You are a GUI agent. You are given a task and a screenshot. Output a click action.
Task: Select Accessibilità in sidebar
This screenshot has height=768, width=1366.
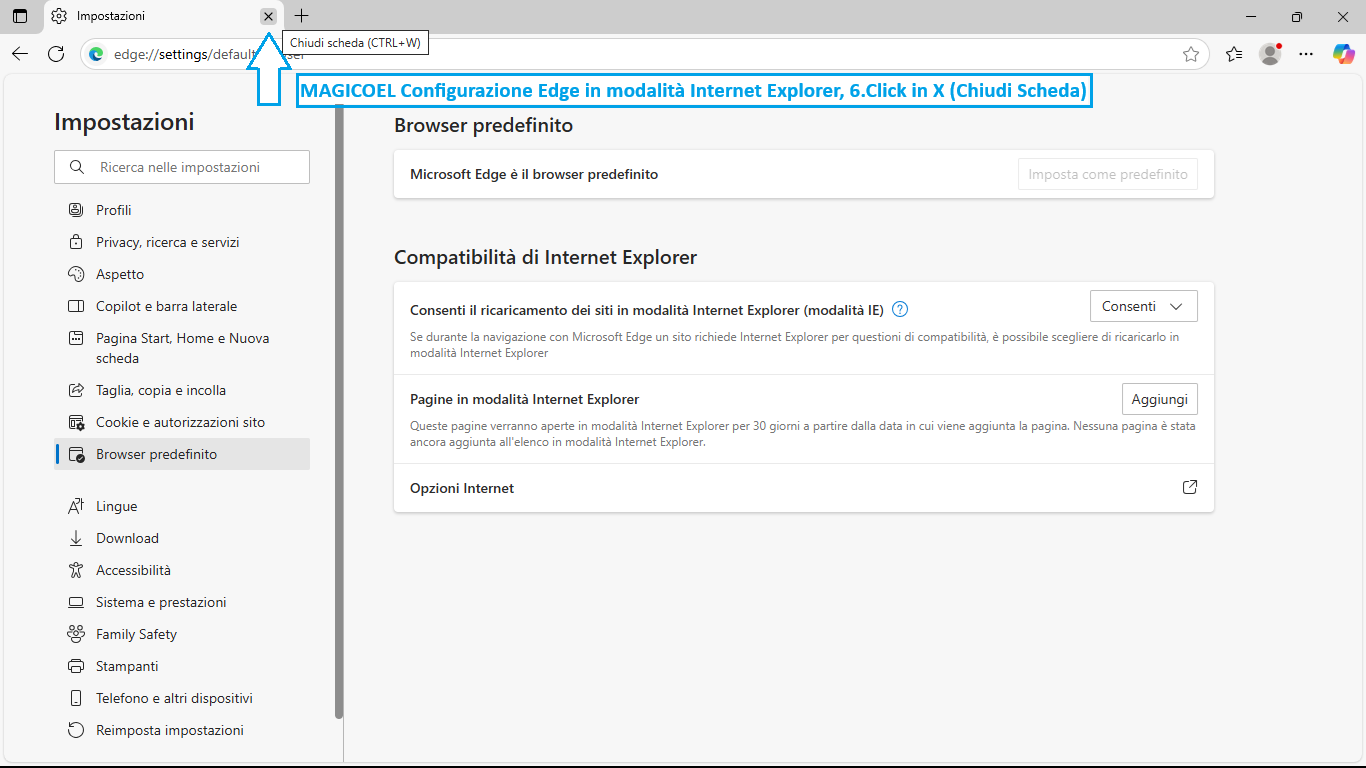182,570
